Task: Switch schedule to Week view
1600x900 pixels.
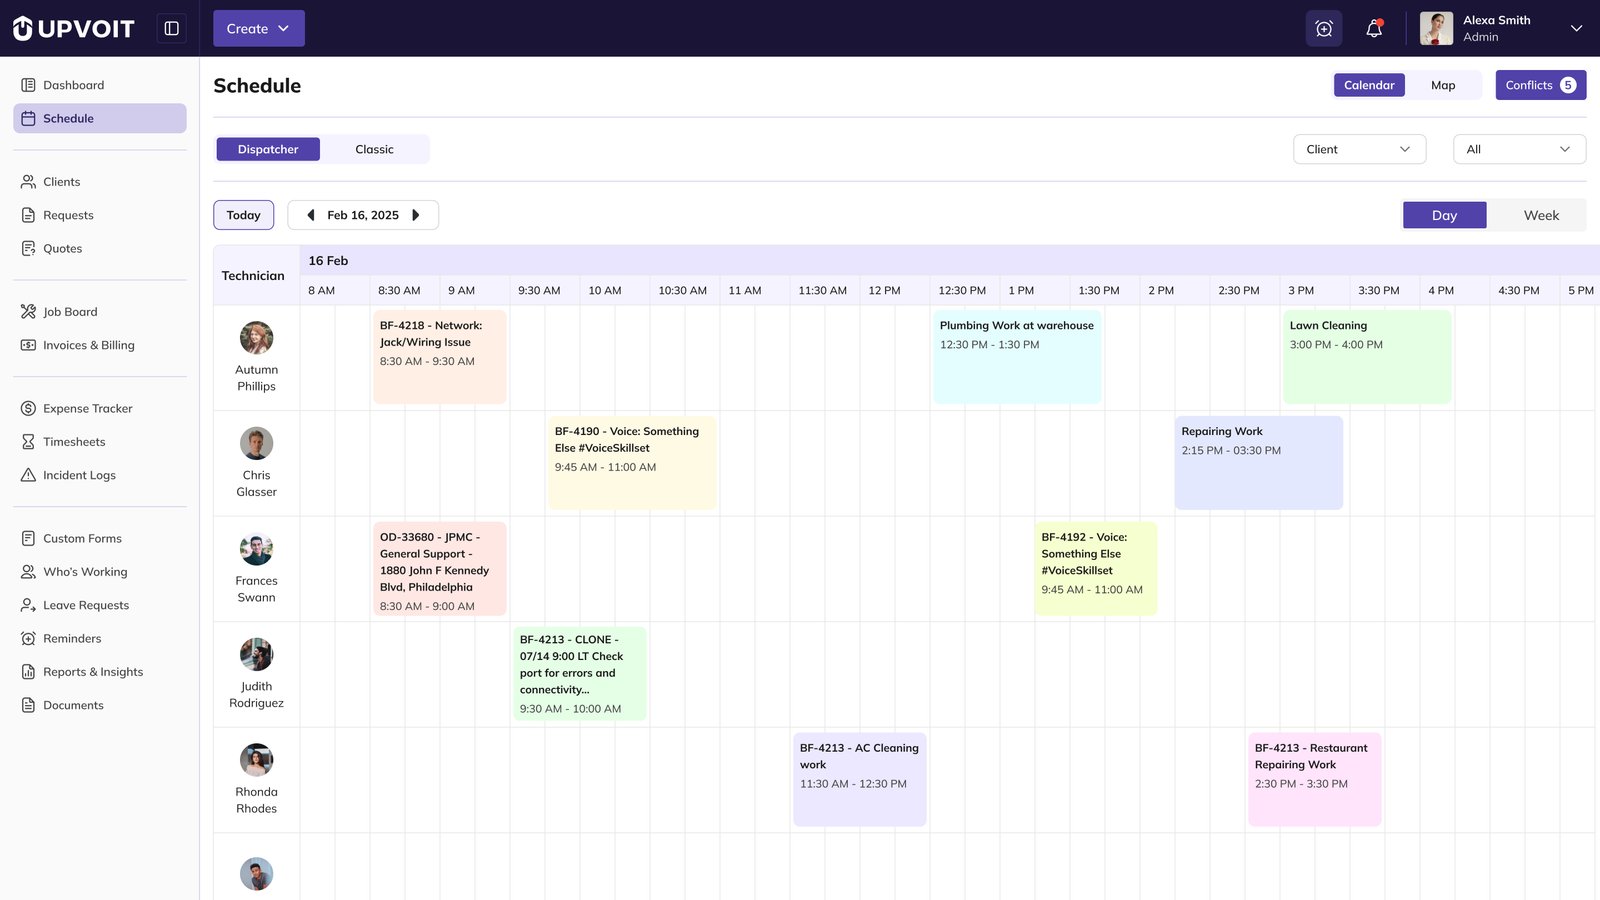Action: (1540, 215)
